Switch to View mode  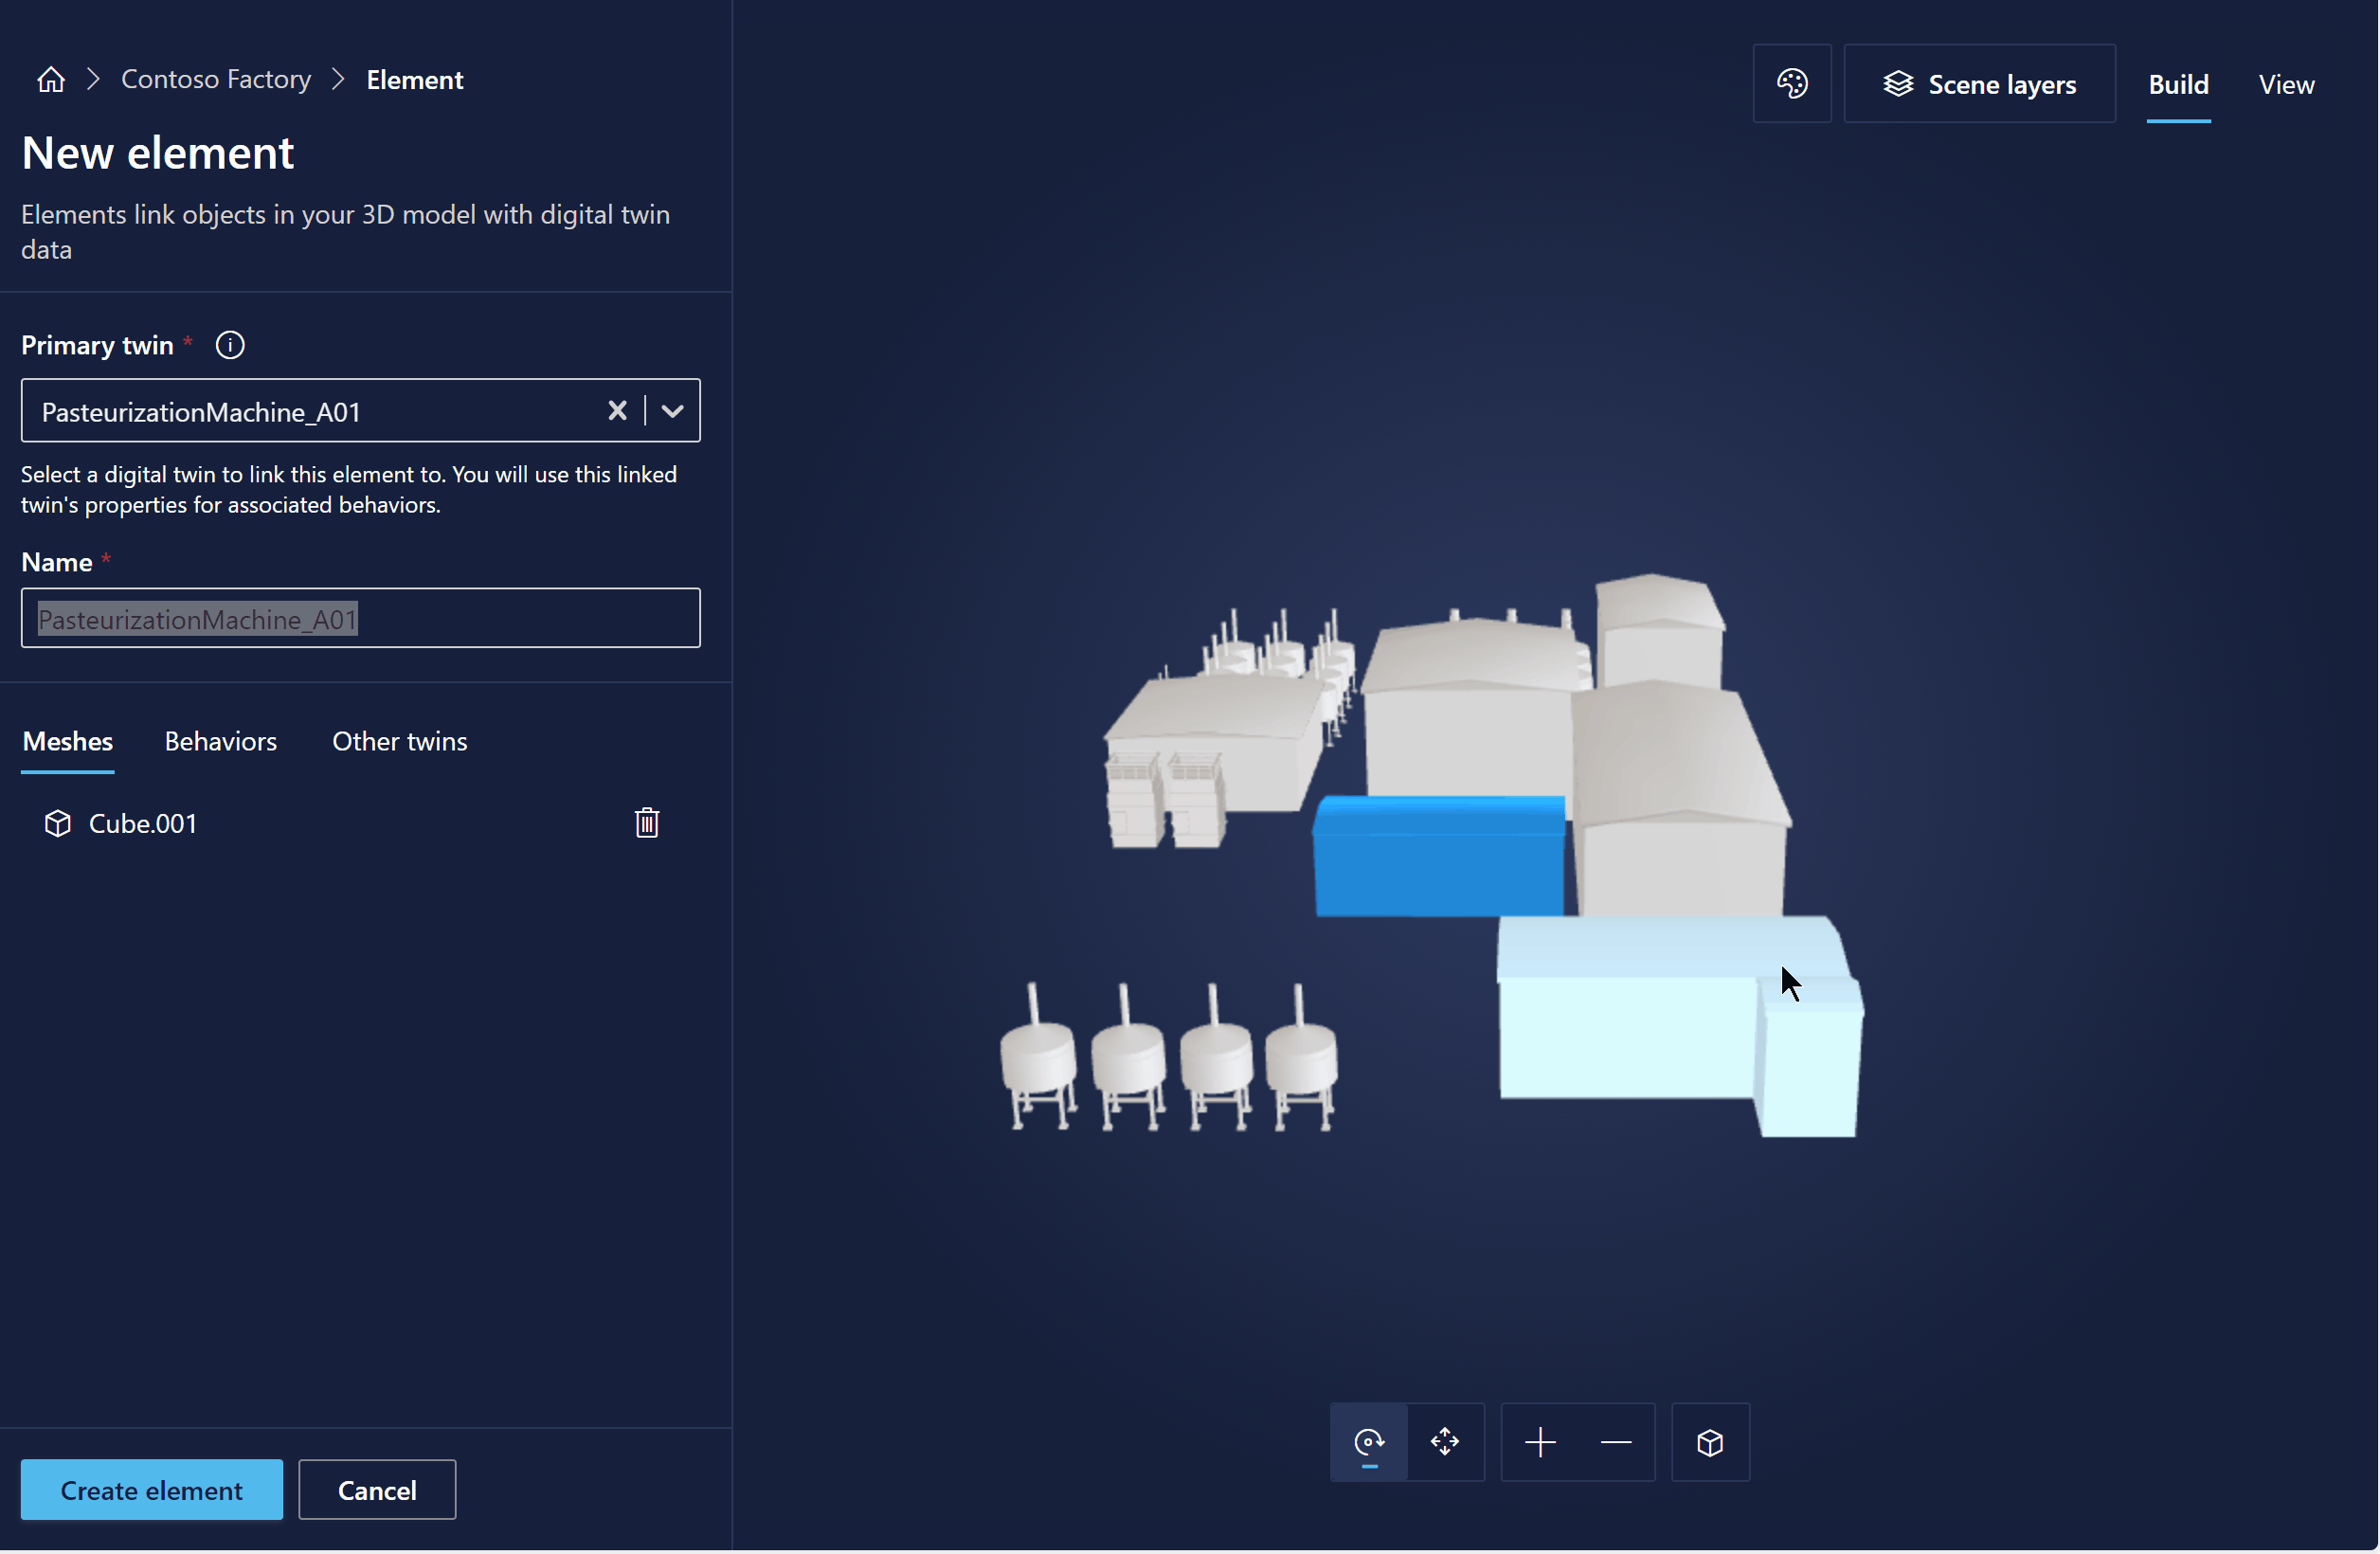[x=2286, y=83]
